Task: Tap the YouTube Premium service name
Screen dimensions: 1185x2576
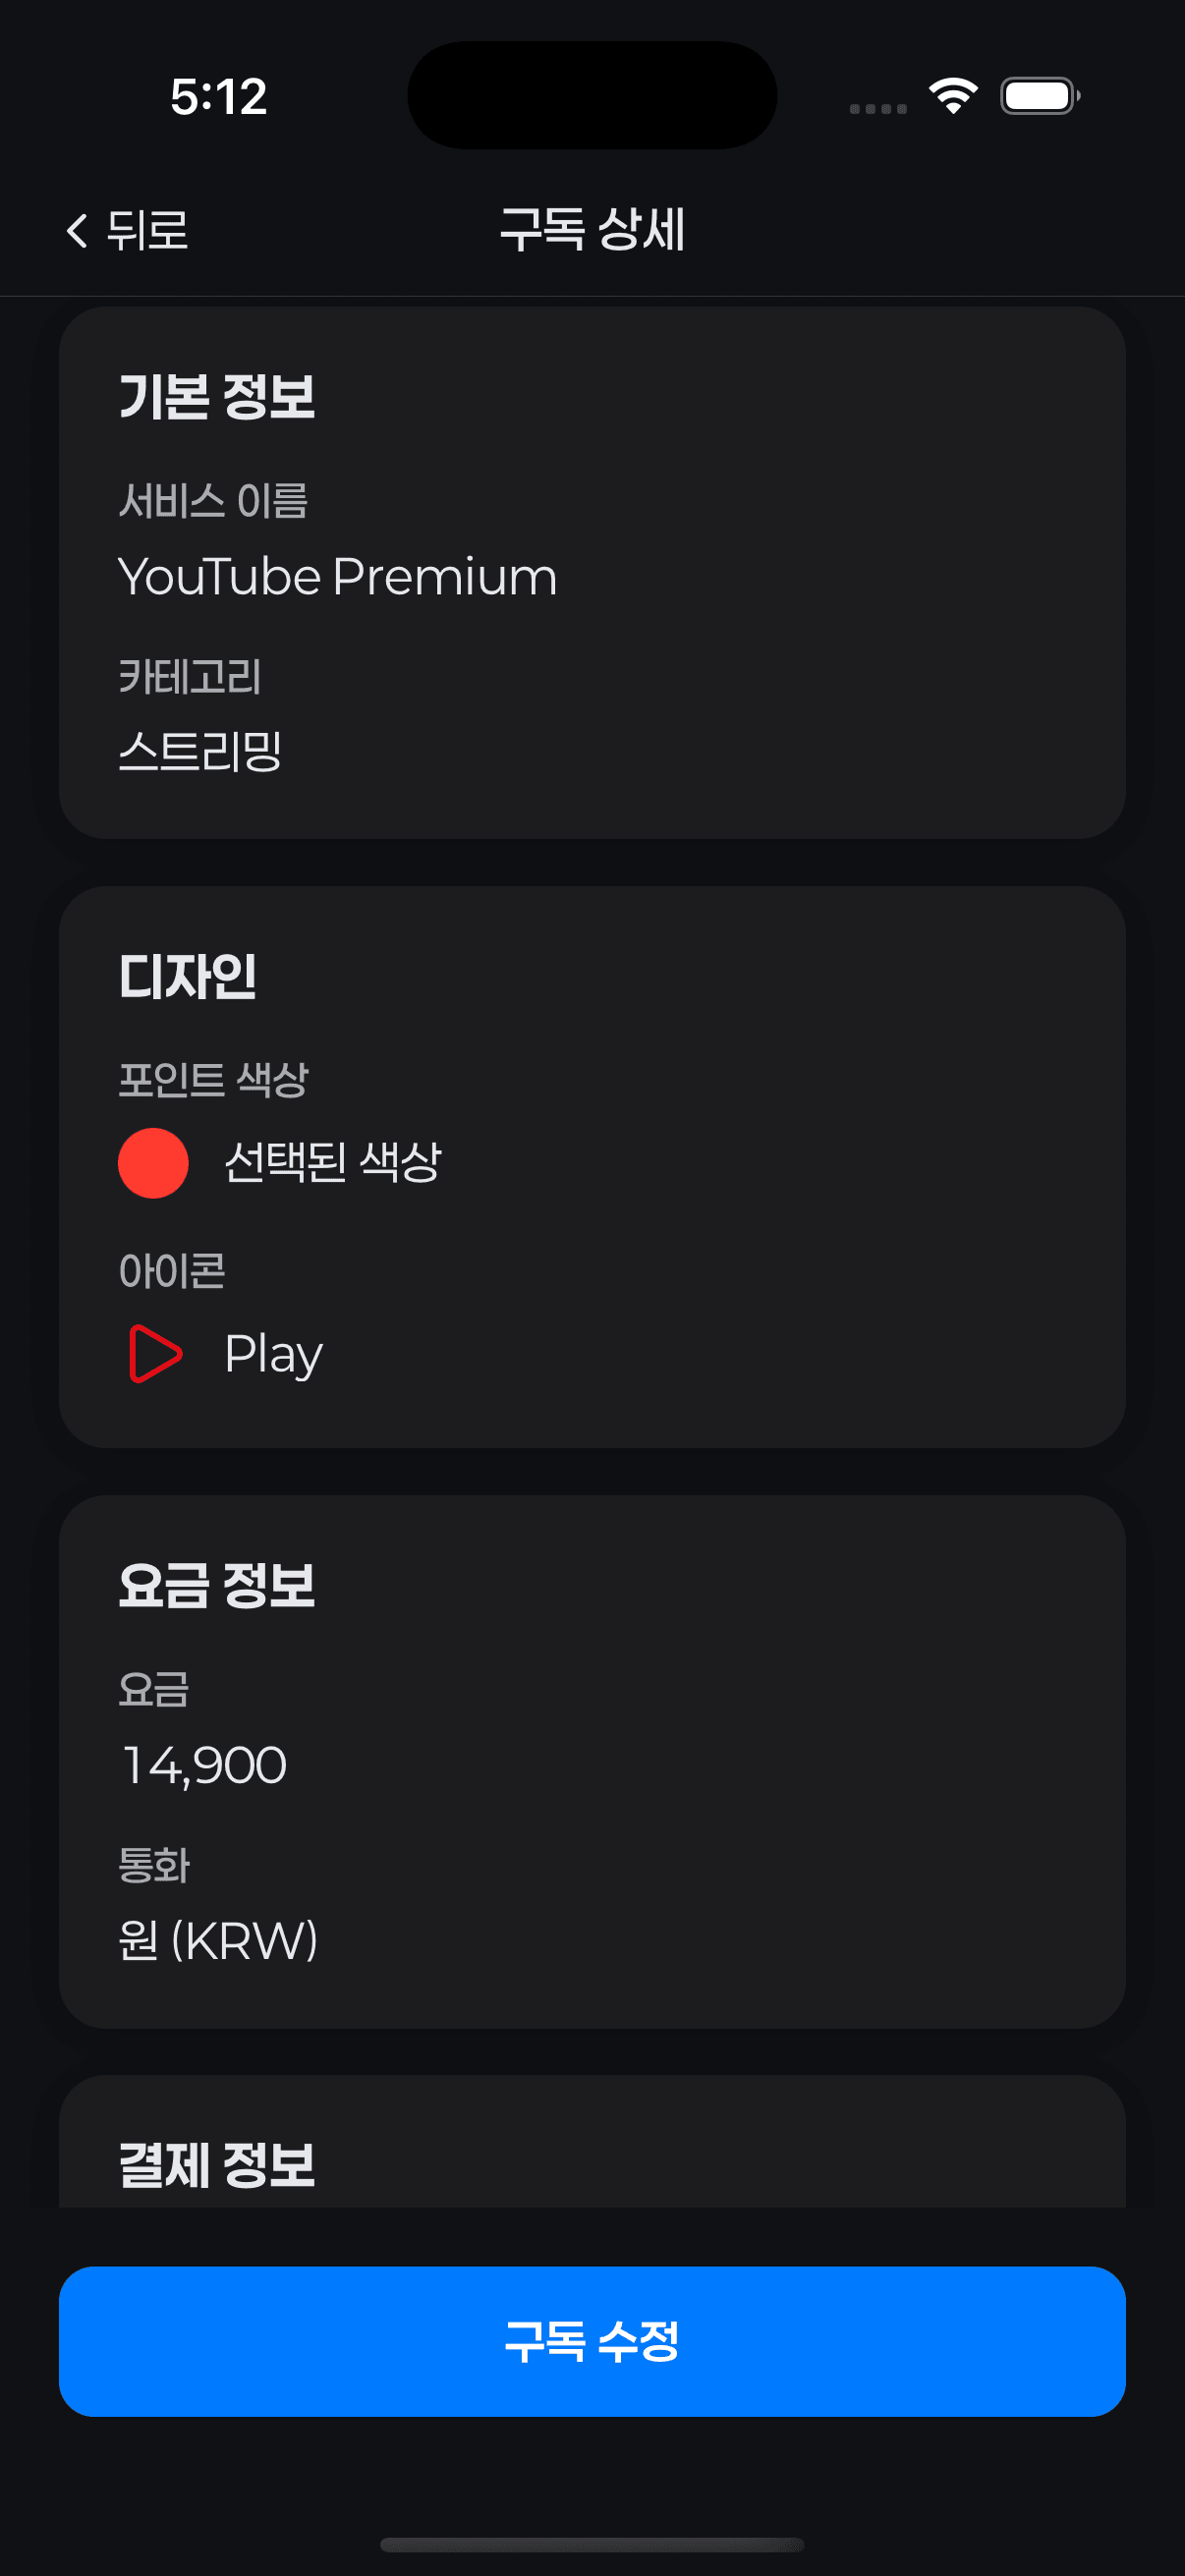Action: (x=337, y=577)
